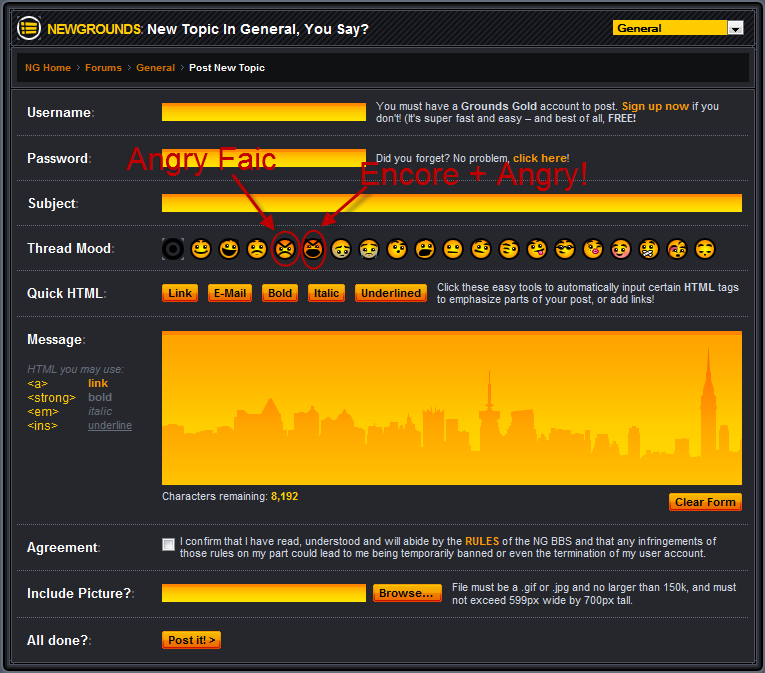This screenshot has height=673, width=765.
Task: Apply Italic quick HTML tag
Action: (x=326, y=293)
